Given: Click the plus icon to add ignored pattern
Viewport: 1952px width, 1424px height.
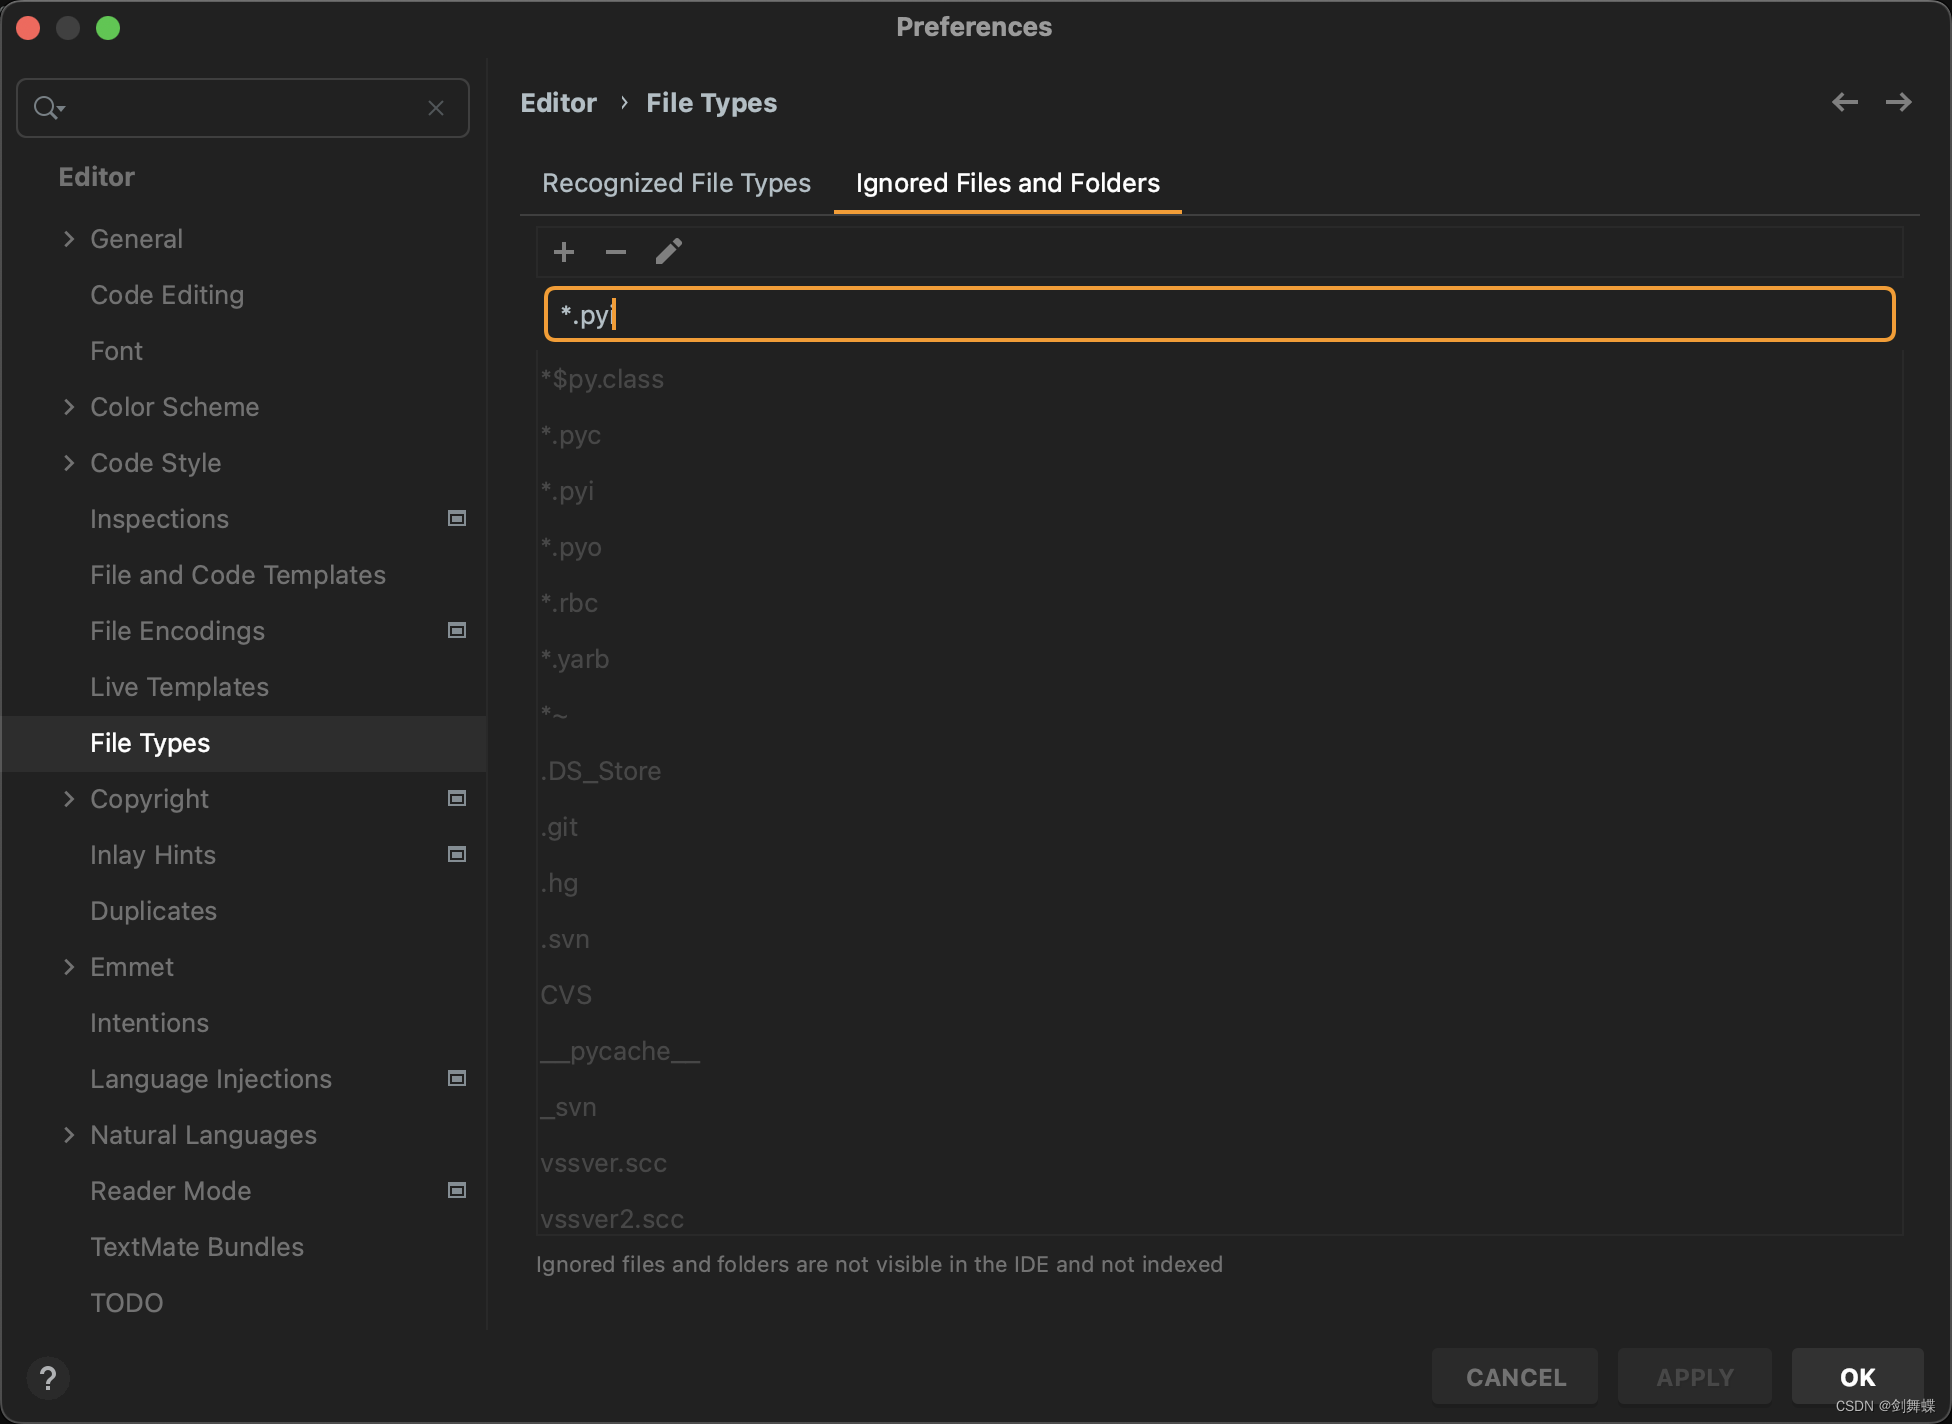Looking at the screenshot, I should click(564, 252).
